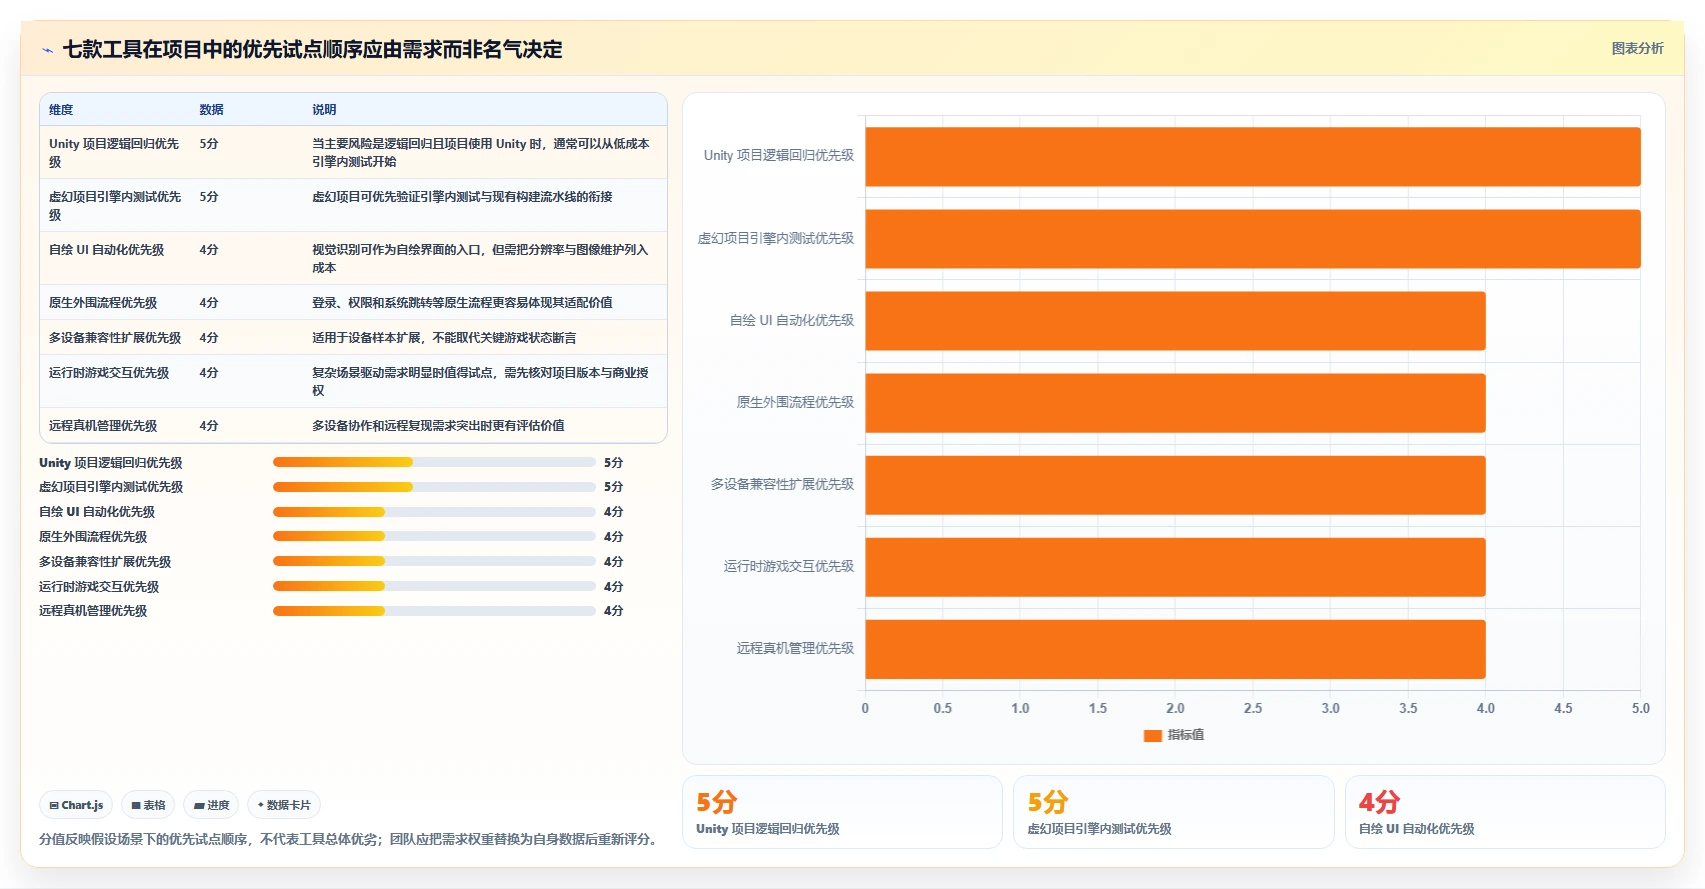1705x889 pixels.
Task: Click the 虚幻项目引擎内测试优先级 chart bar
Action: tap(1253, 239)
